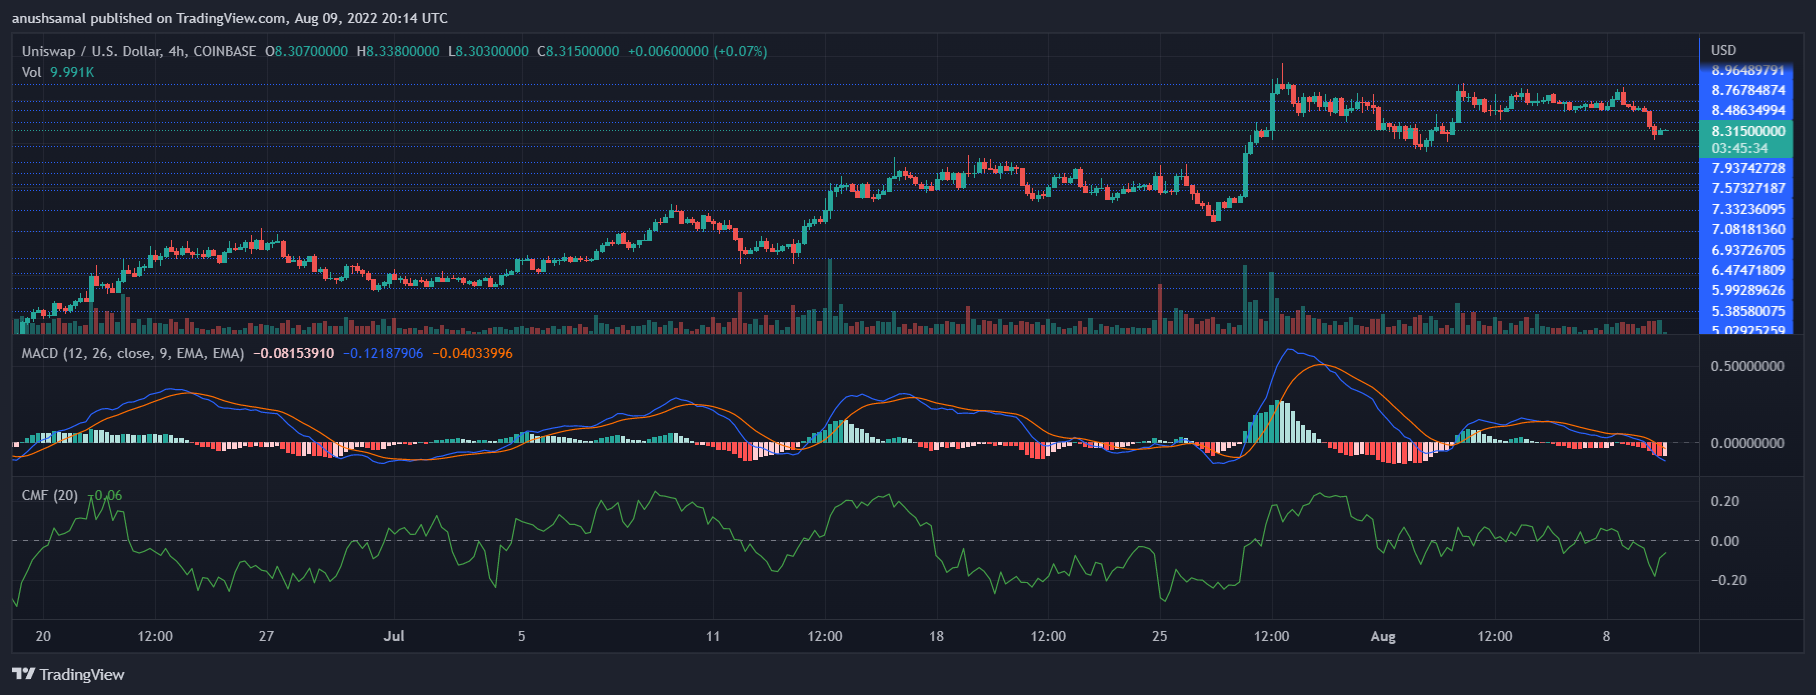Click the Vol 9.991K volume label
This screenshot has height=695, width=1816.
coord(58,72)
